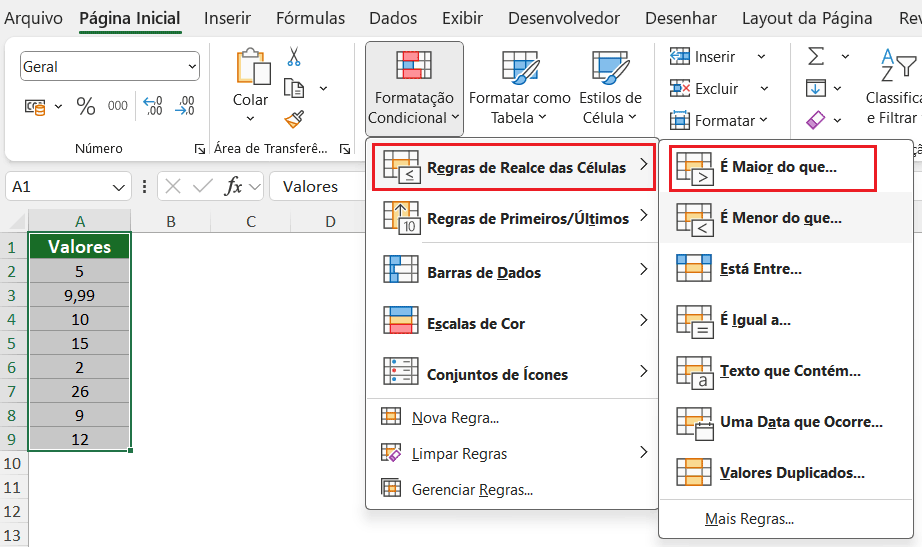The width and height of the screenshot is (922, 547).
Task: Open the Excluir dropdown arrow
Action: point(764,88)
